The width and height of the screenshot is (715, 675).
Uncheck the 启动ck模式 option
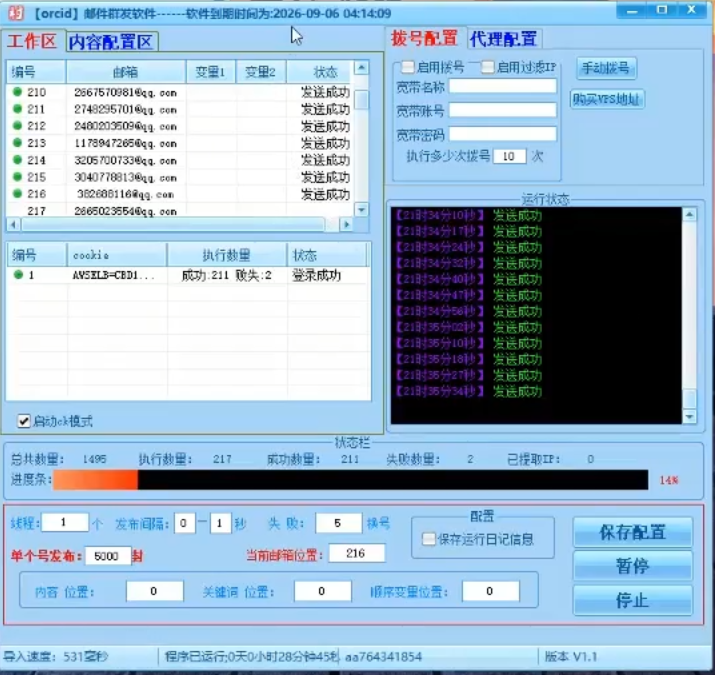[x=24, y=421]
